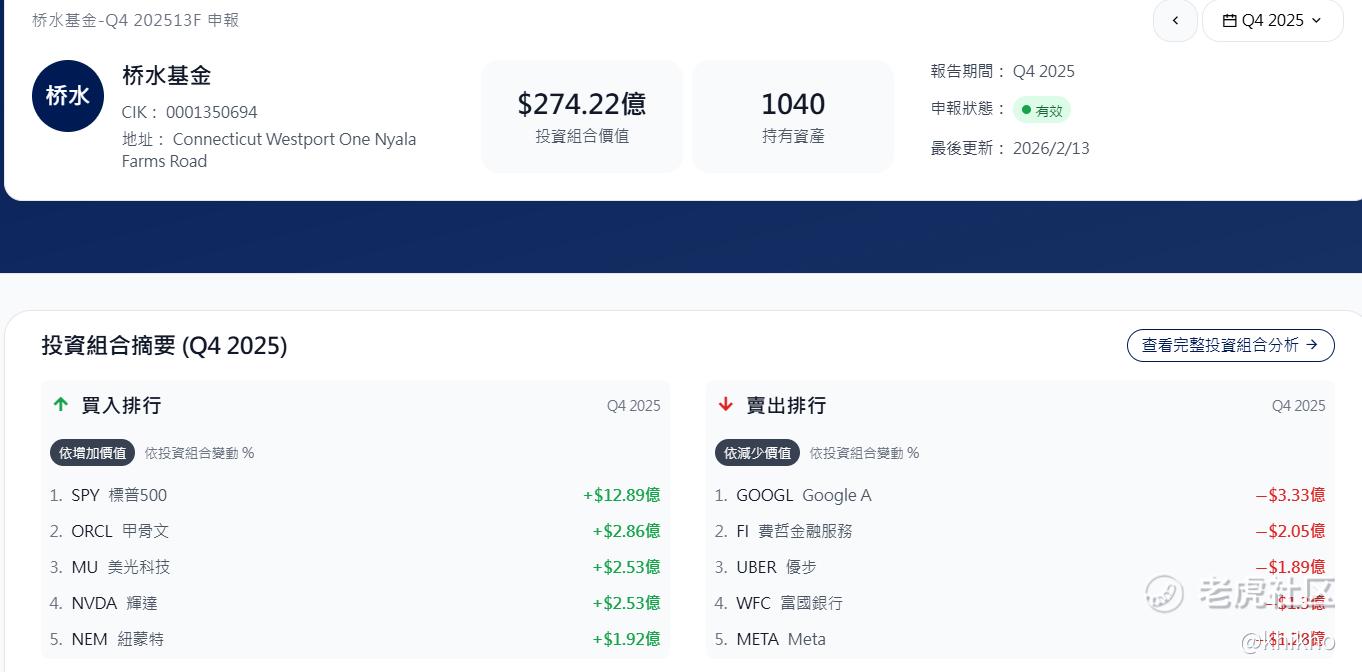Open the GOOGL Google A row
This screenshot has width=1362, height=672.
pyautogui.click(x=1020, y=495)
